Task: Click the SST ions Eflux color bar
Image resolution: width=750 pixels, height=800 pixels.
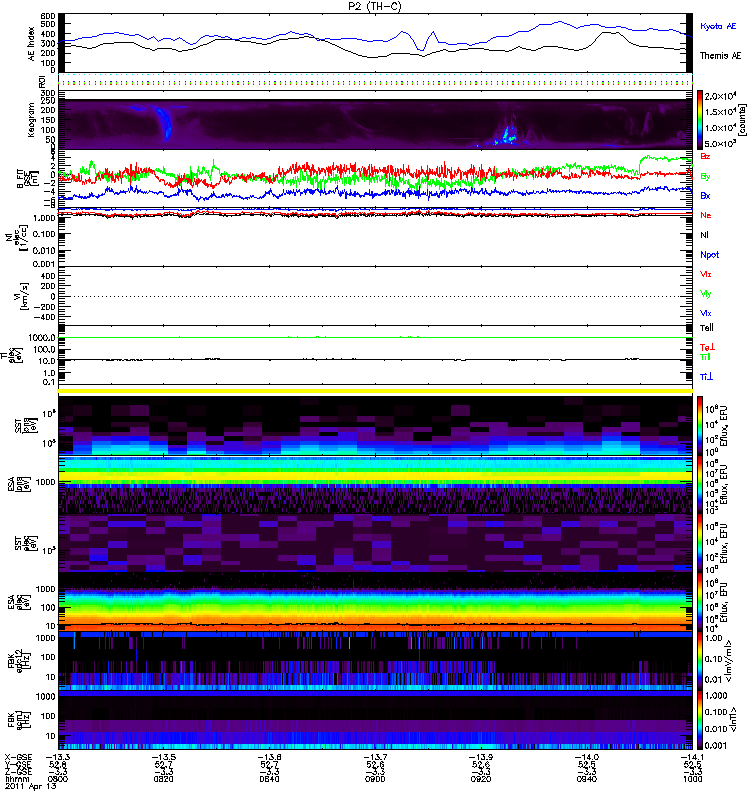Action: pos(700,426)
